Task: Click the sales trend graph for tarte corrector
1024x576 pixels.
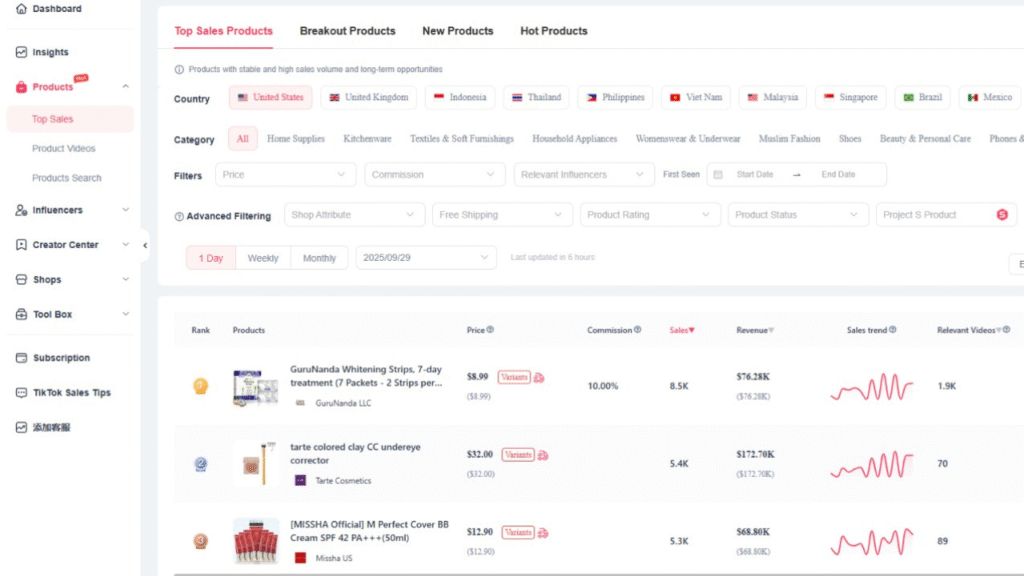Action: [x=871, y=463]
